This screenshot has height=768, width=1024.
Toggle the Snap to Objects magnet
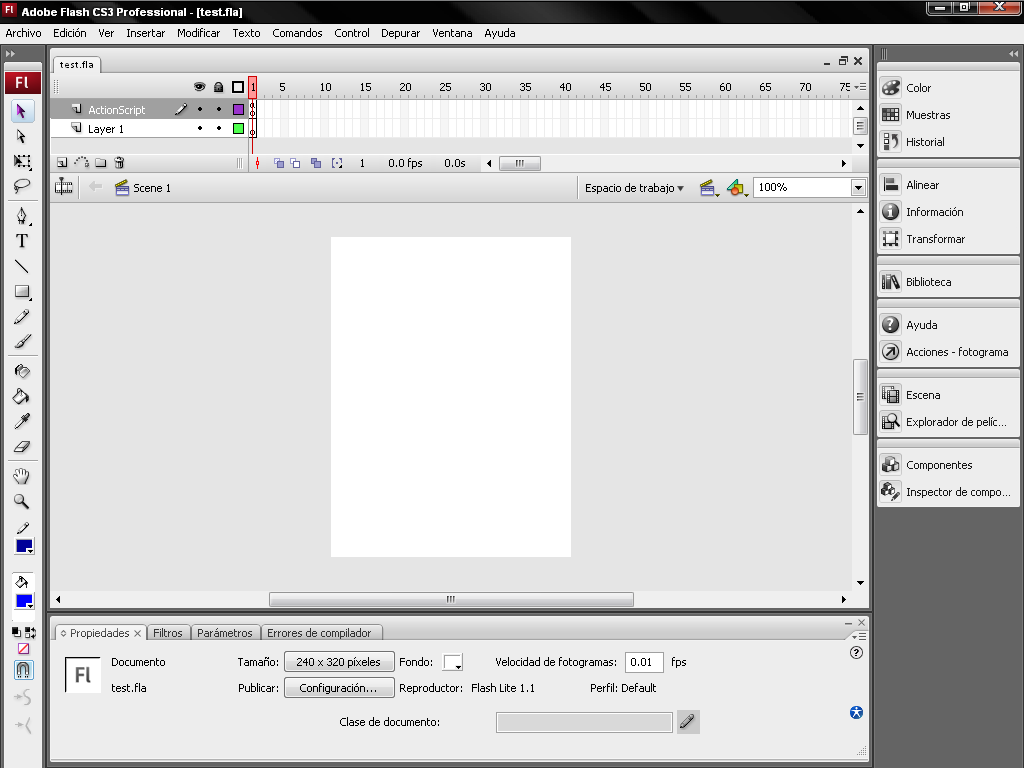pos(23,670)
